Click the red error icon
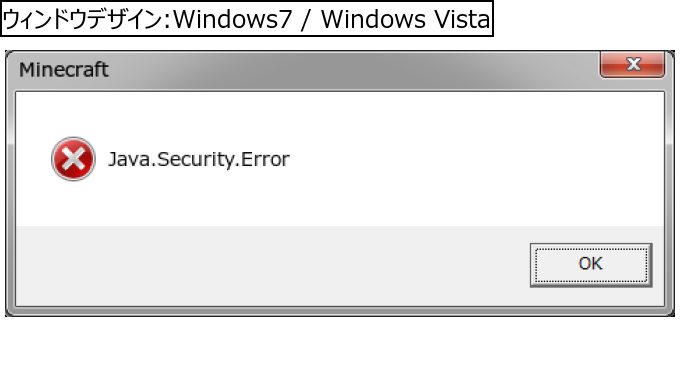680x368 pixels. pos(73,159)
